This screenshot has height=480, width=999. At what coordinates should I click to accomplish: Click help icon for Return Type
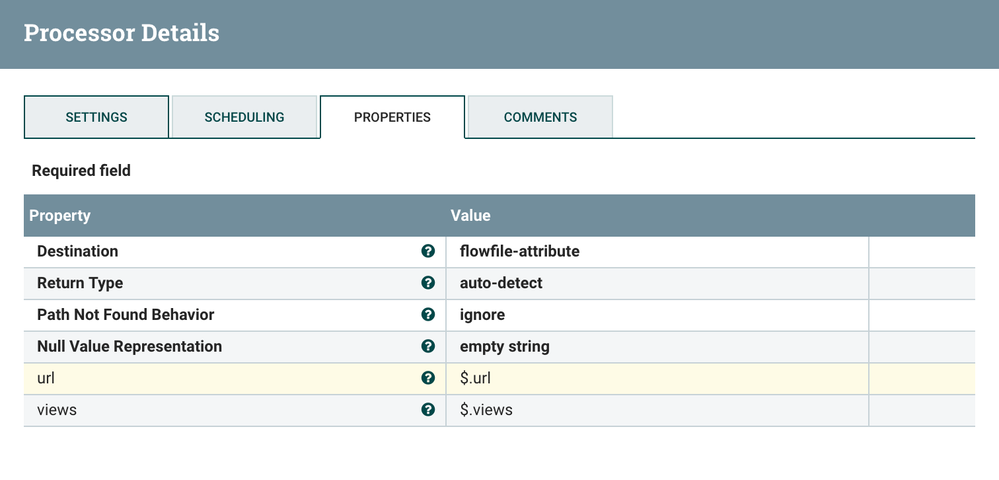pos(428,283)
